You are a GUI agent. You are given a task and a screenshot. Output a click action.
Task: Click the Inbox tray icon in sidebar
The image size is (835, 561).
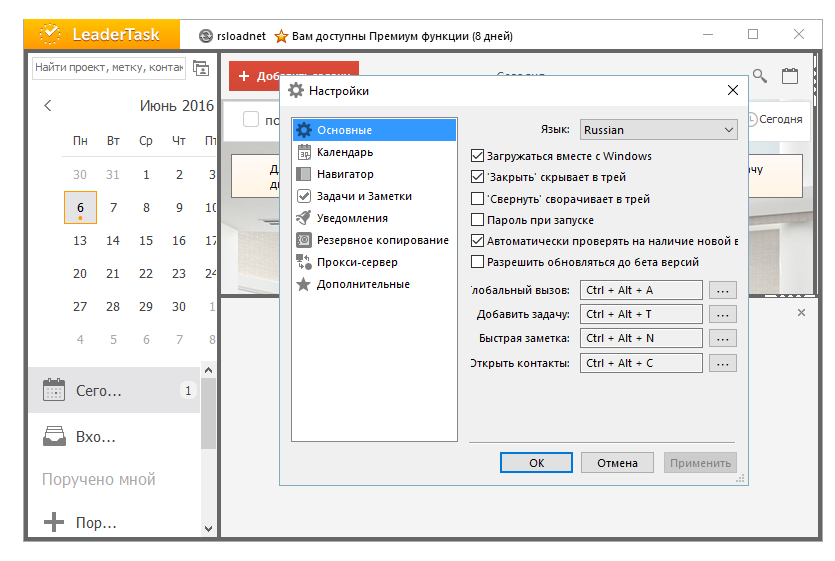[x=54, y=436]
